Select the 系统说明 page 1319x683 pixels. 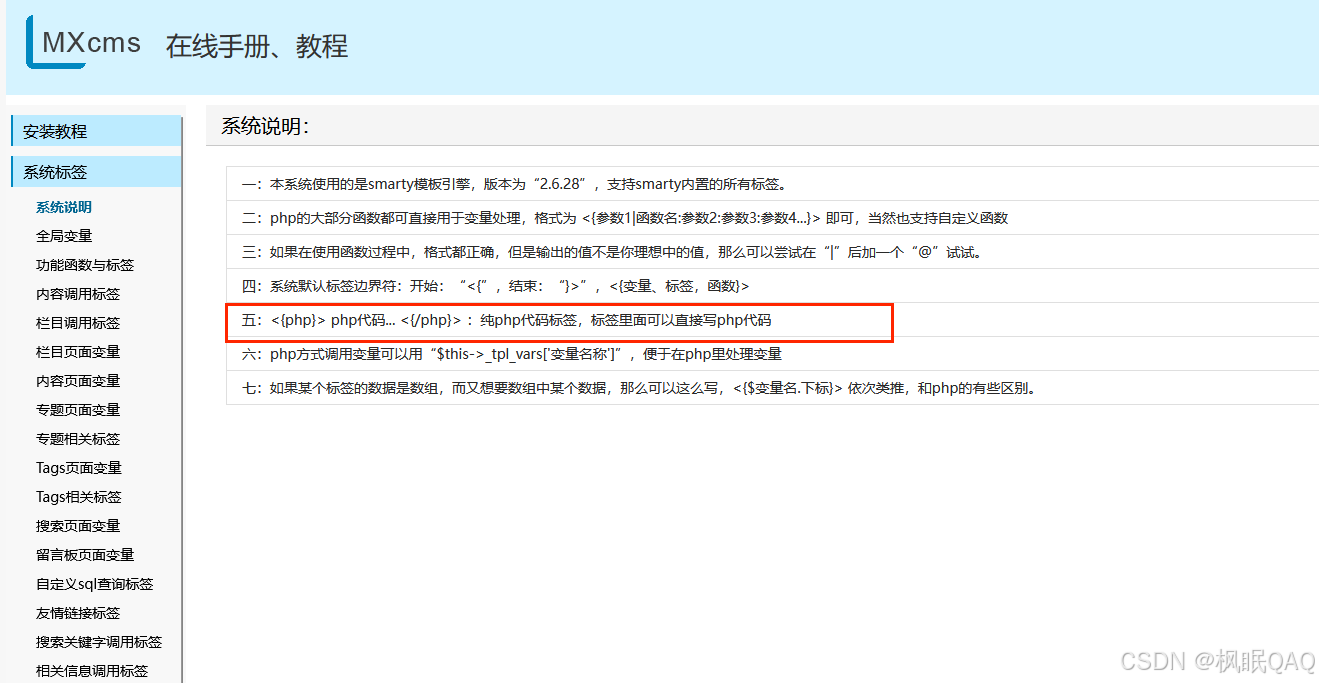(65, 206)
